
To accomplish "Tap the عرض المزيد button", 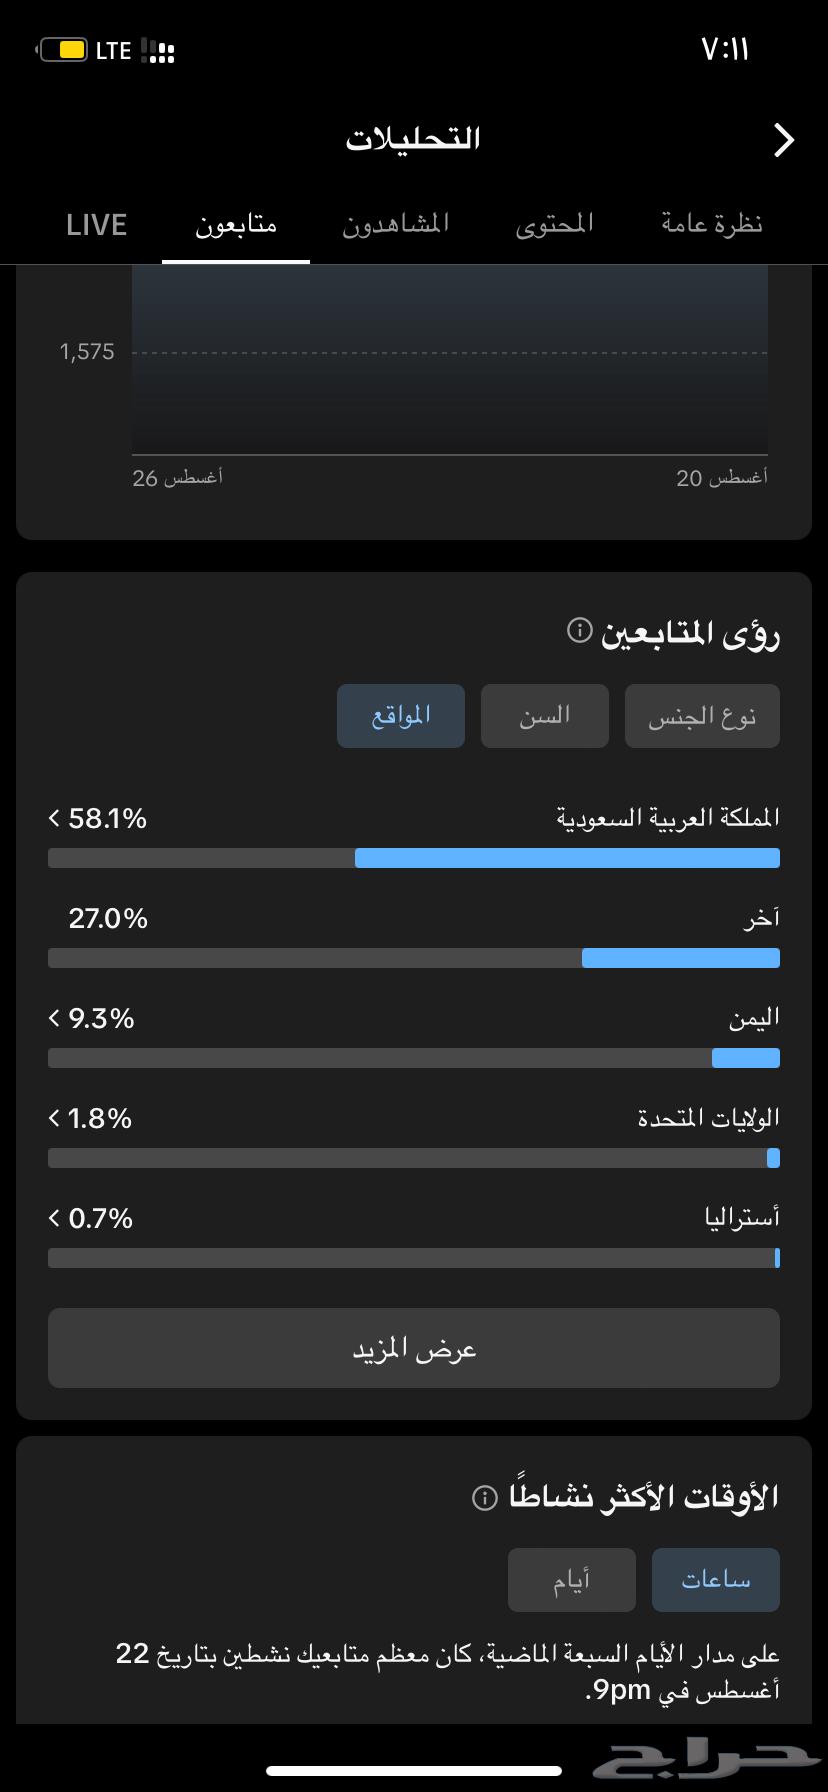I will (x=413, y=1348).
